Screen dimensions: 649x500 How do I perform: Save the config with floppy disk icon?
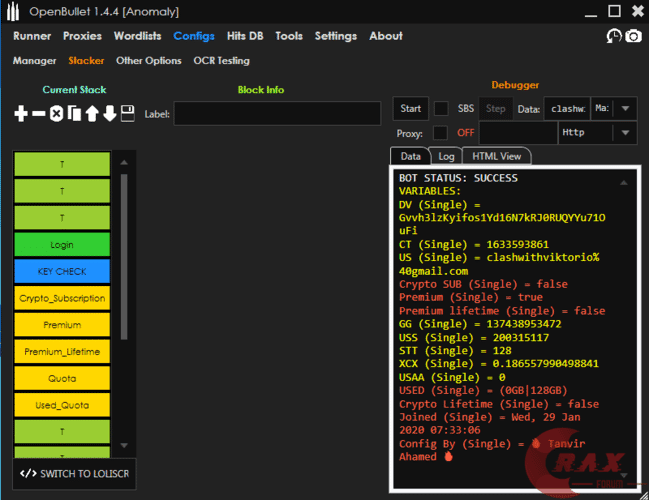(x=128, y=114)
